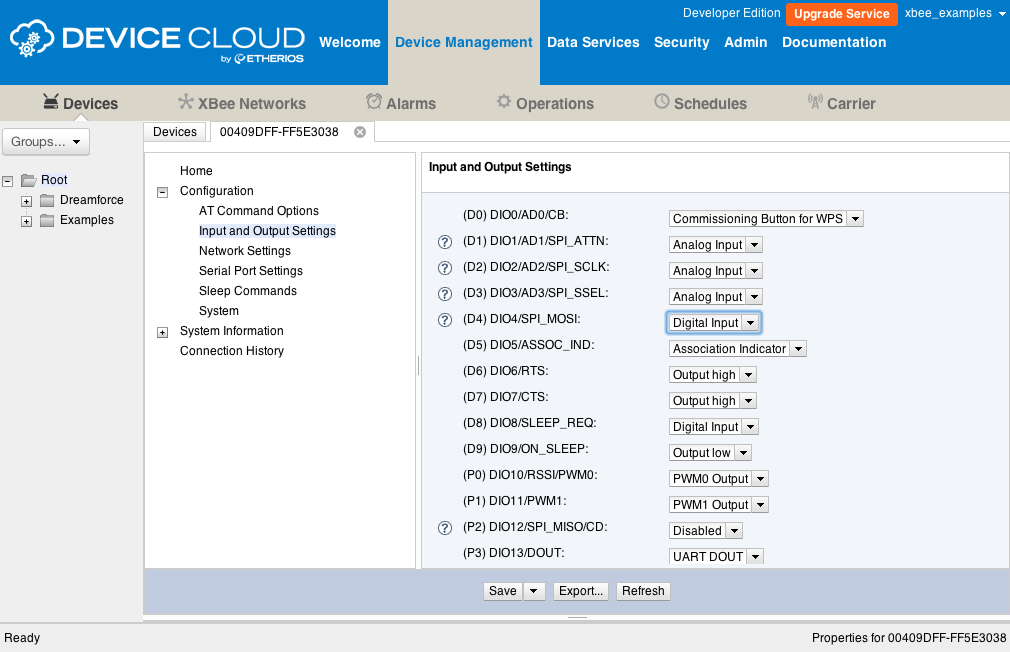
Task: Click the Export... button
Action: [x=581, y=591]
